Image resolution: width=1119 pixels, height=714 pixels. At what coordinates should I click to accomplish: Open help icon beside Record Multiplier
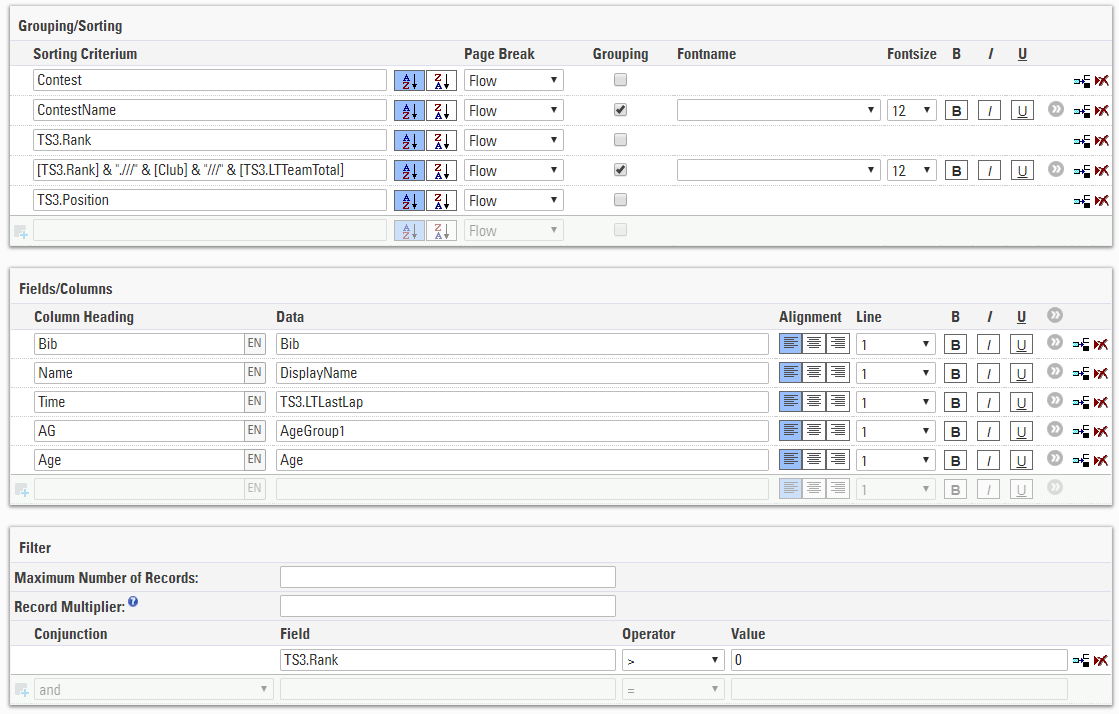[133, 603]
